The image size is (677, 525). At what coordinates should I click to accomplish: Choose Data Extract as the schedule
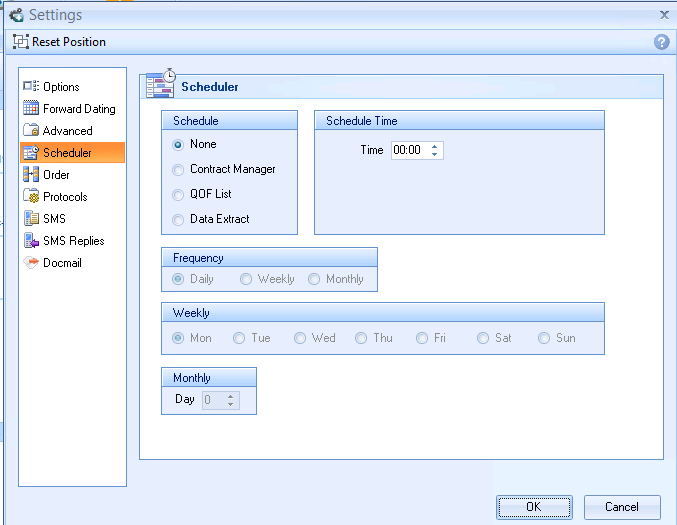[179, 220]
